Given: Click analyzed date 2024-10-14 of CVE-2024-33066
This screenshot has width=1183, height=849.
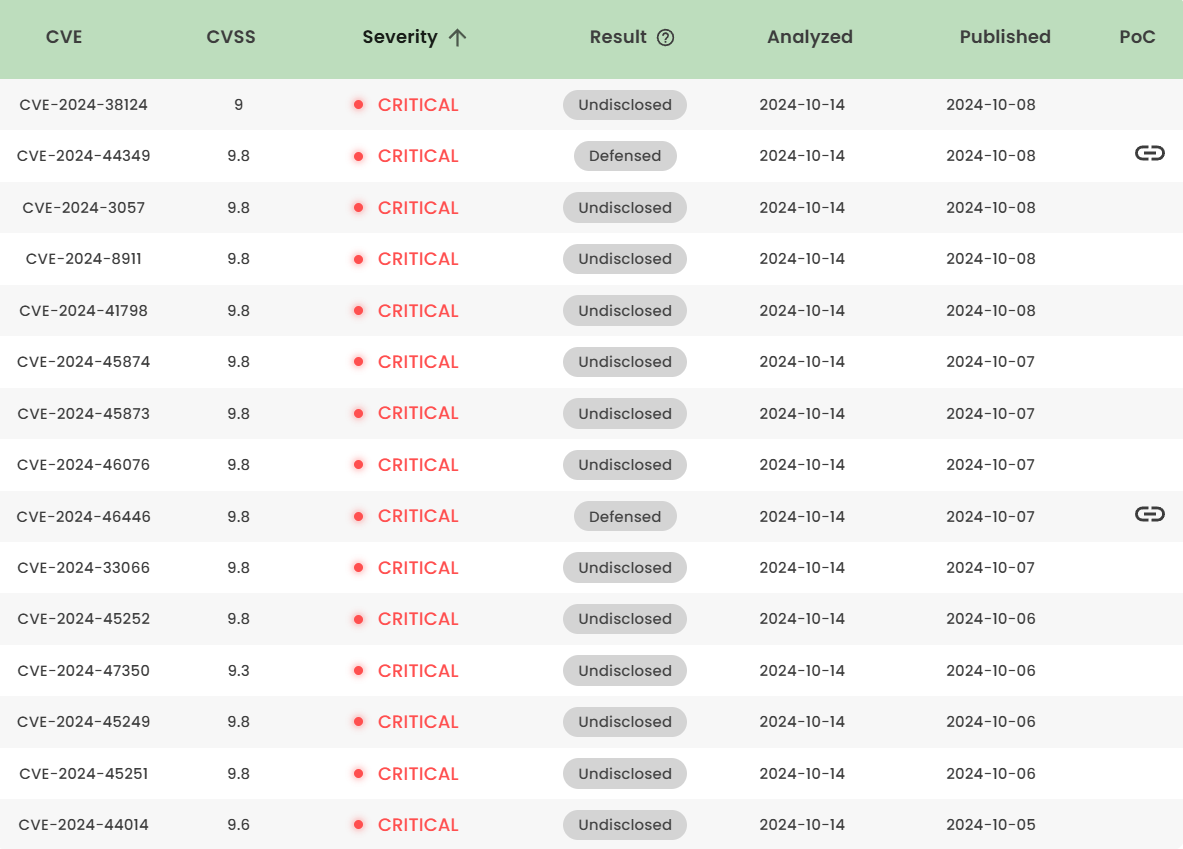Looking at the screenshot, I should [802, 568].
